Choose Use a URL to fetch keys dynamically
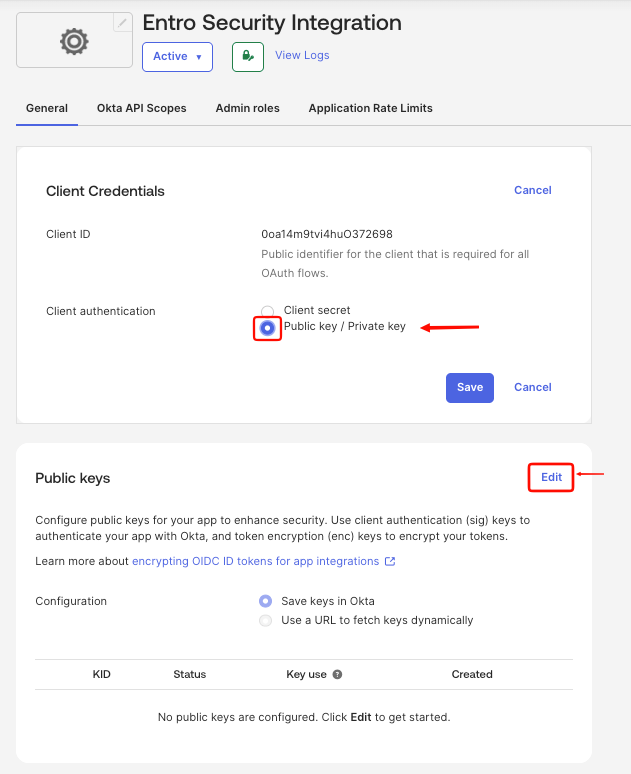Screen dimensions: 631x774 [x=266, y=620]
